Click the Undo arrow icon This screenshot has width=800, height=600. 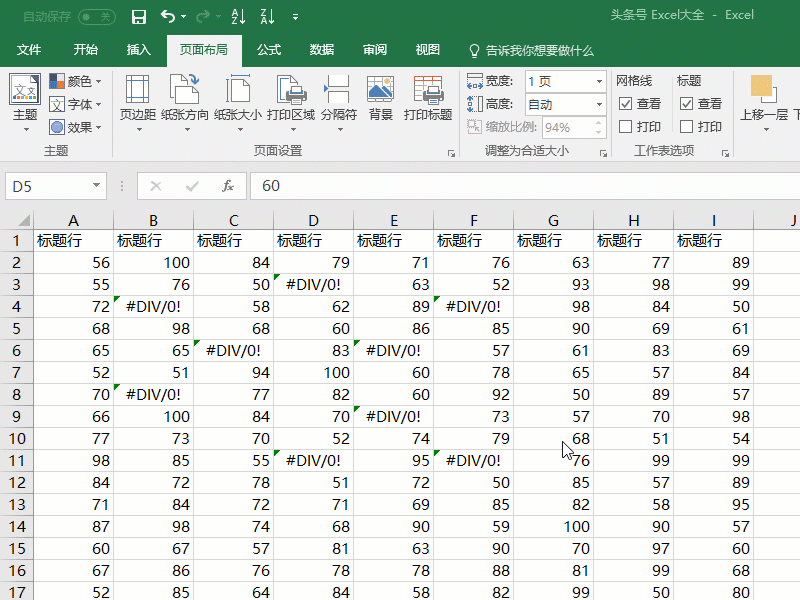167,16
